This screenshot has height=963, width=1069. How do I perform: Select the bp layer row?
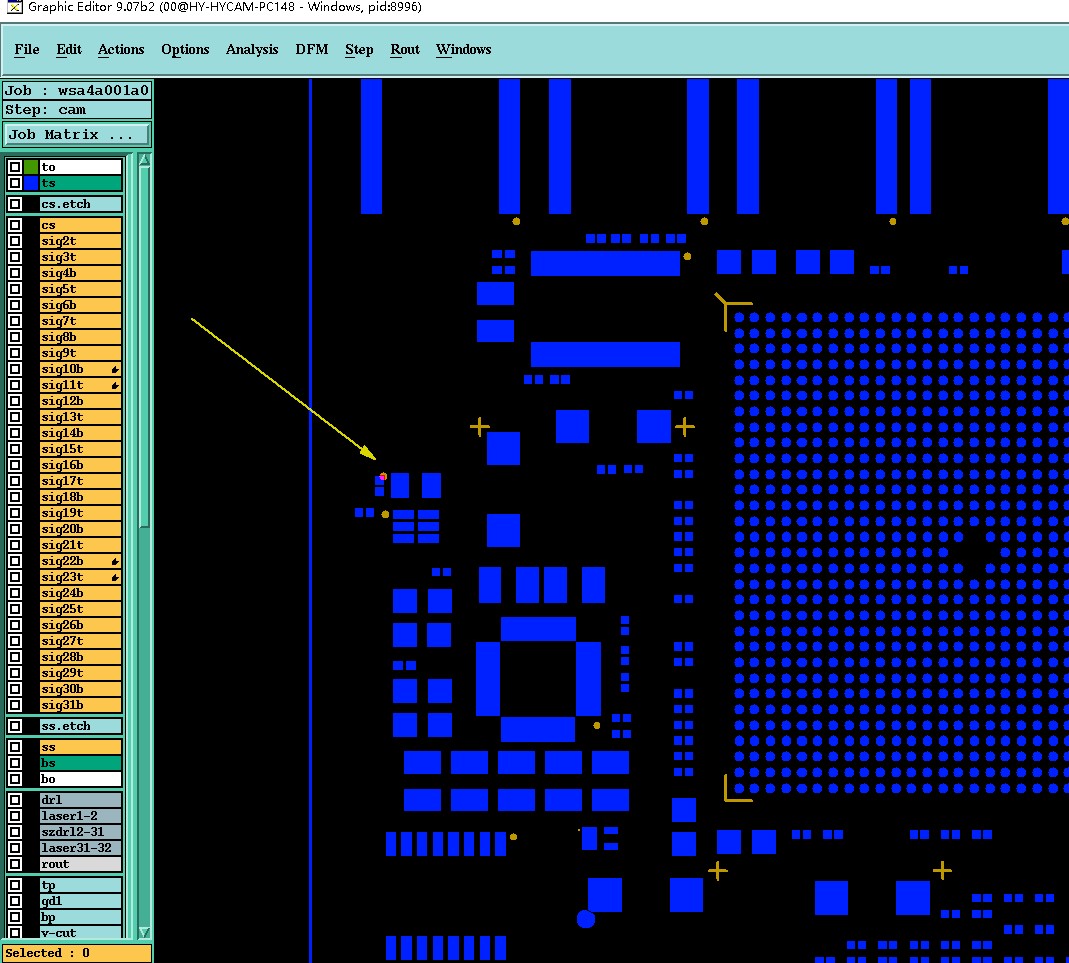(80, 917)
